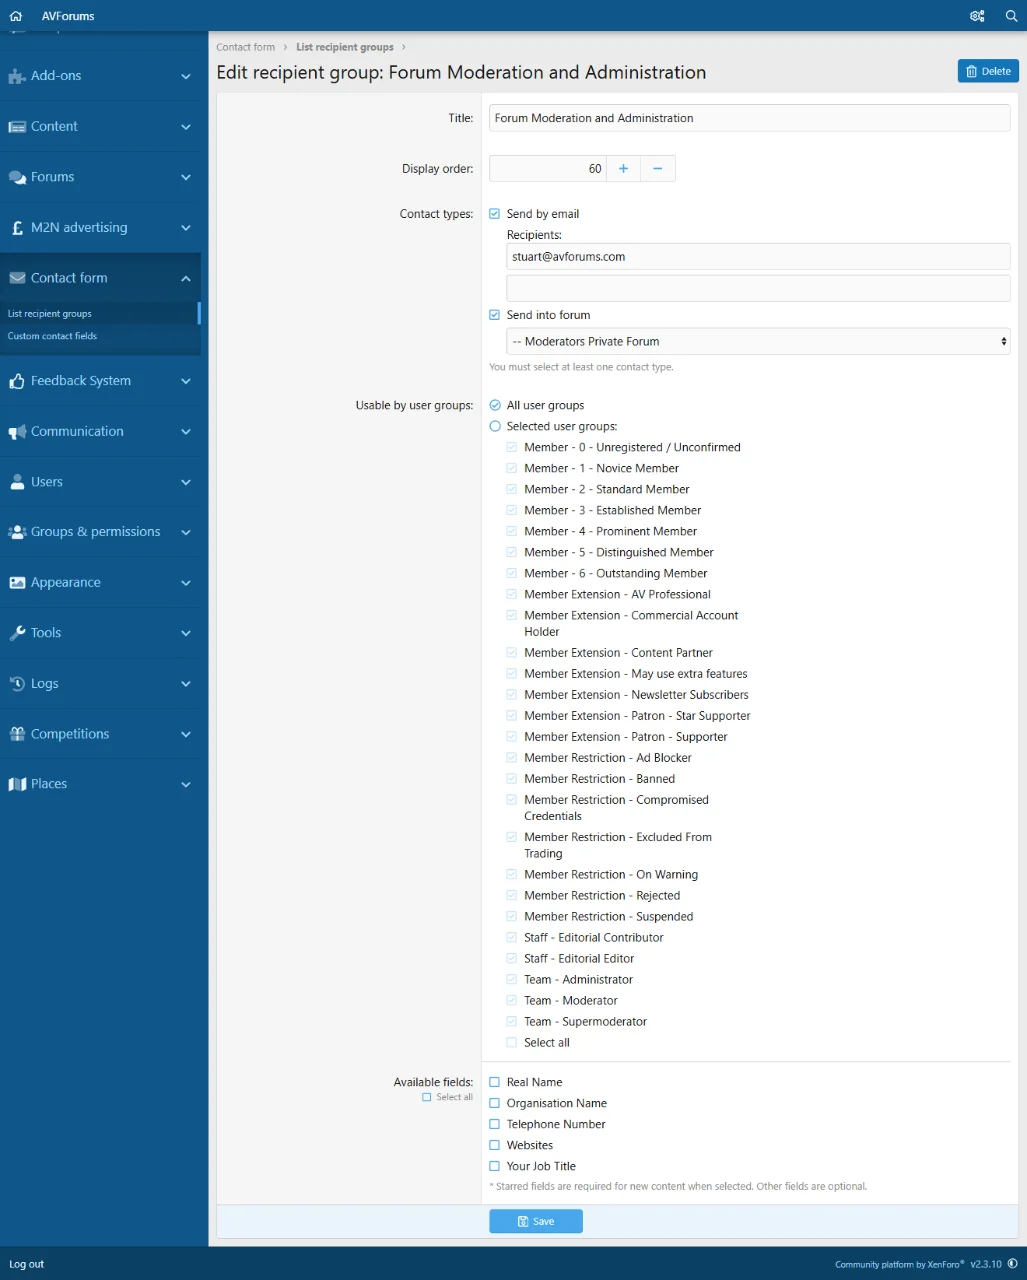Click the Competitions gift icon
The image size is (1027, 1280).
(x=17, y=734)
